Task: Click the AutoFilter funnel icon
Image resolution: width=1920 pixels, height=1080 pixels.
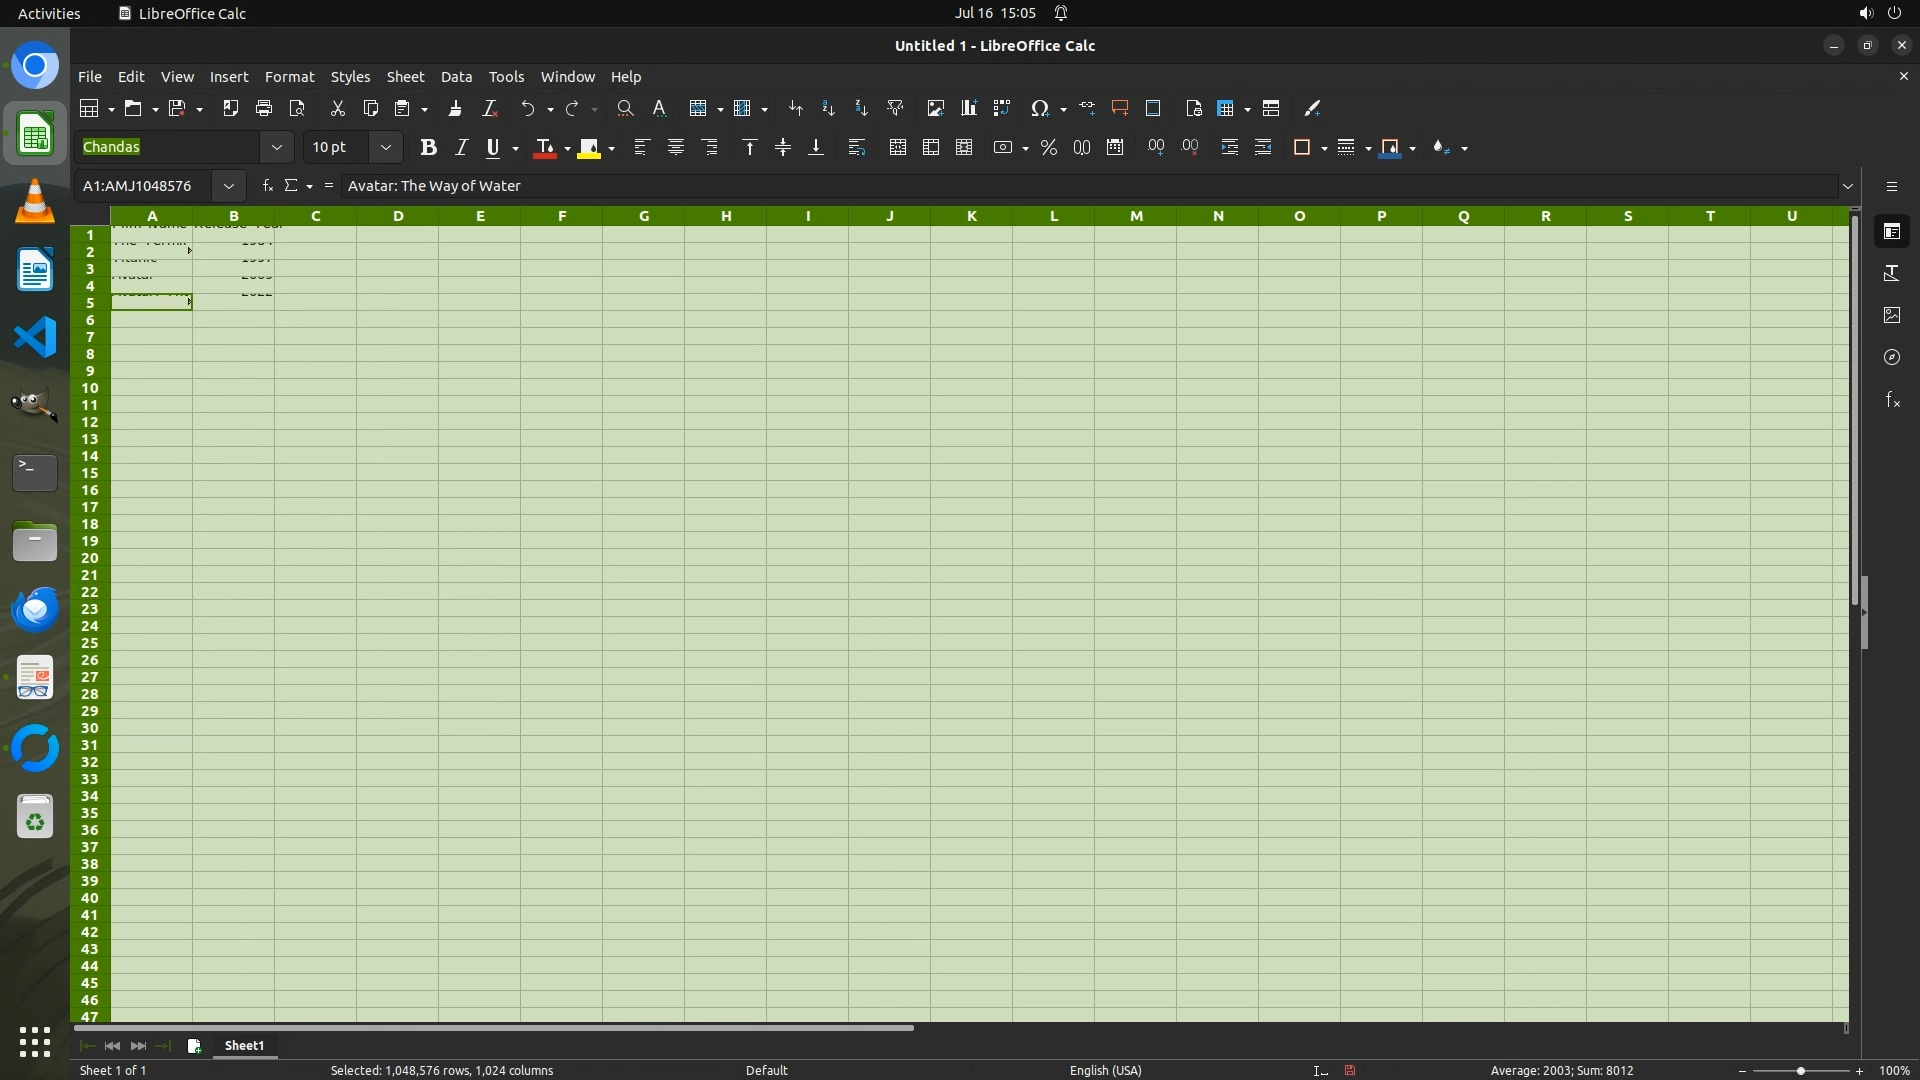Action: (x=895, y=108)
